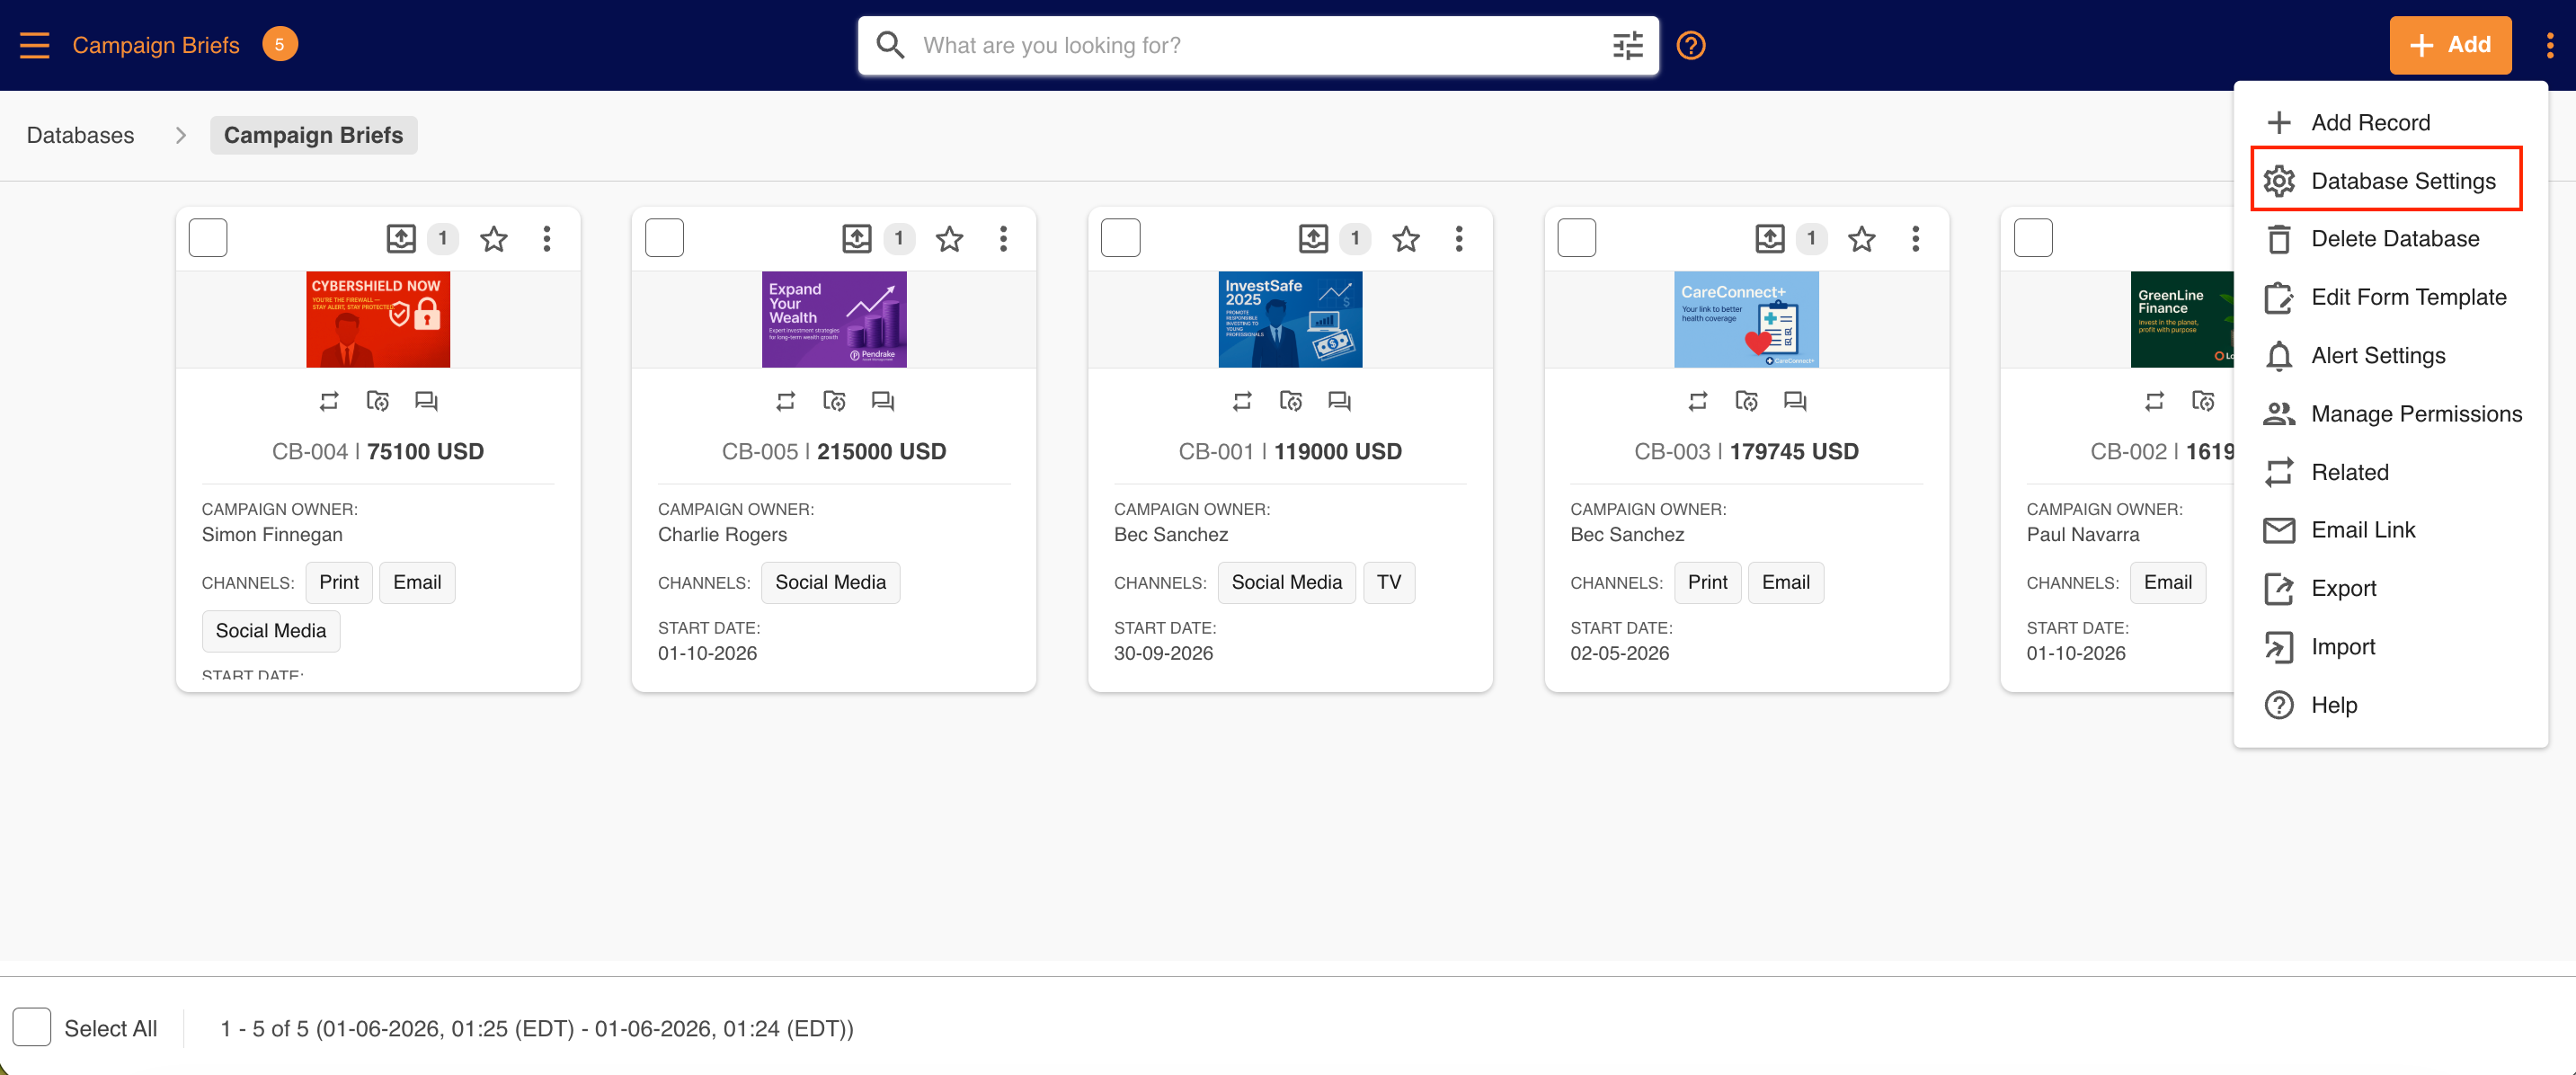Choose Database Settings from the menu

pyautogui.click(x=2386, y=180)
